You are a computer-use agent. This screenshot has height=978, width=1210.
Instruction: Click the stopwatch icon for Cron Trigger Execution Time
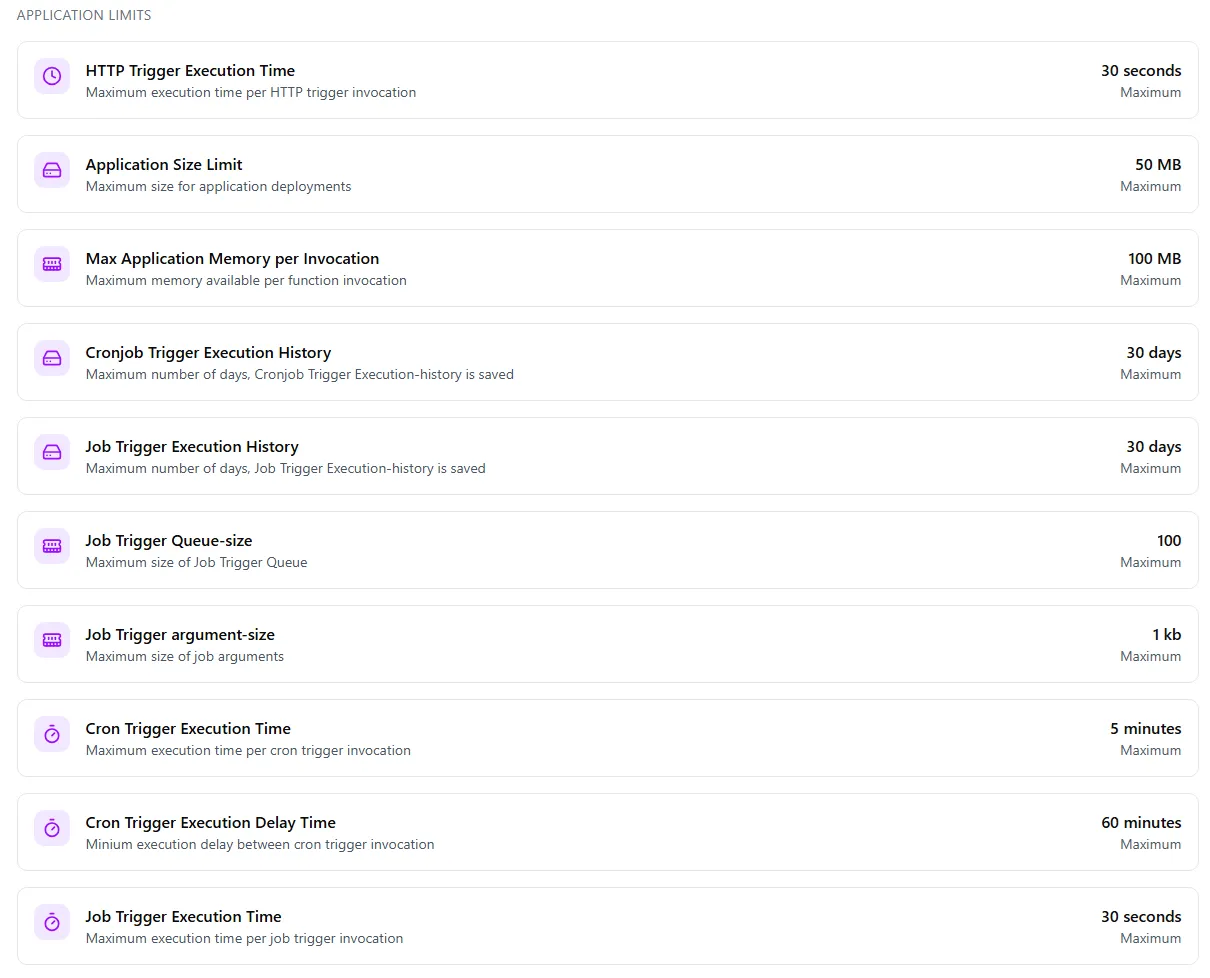(52, 734)
